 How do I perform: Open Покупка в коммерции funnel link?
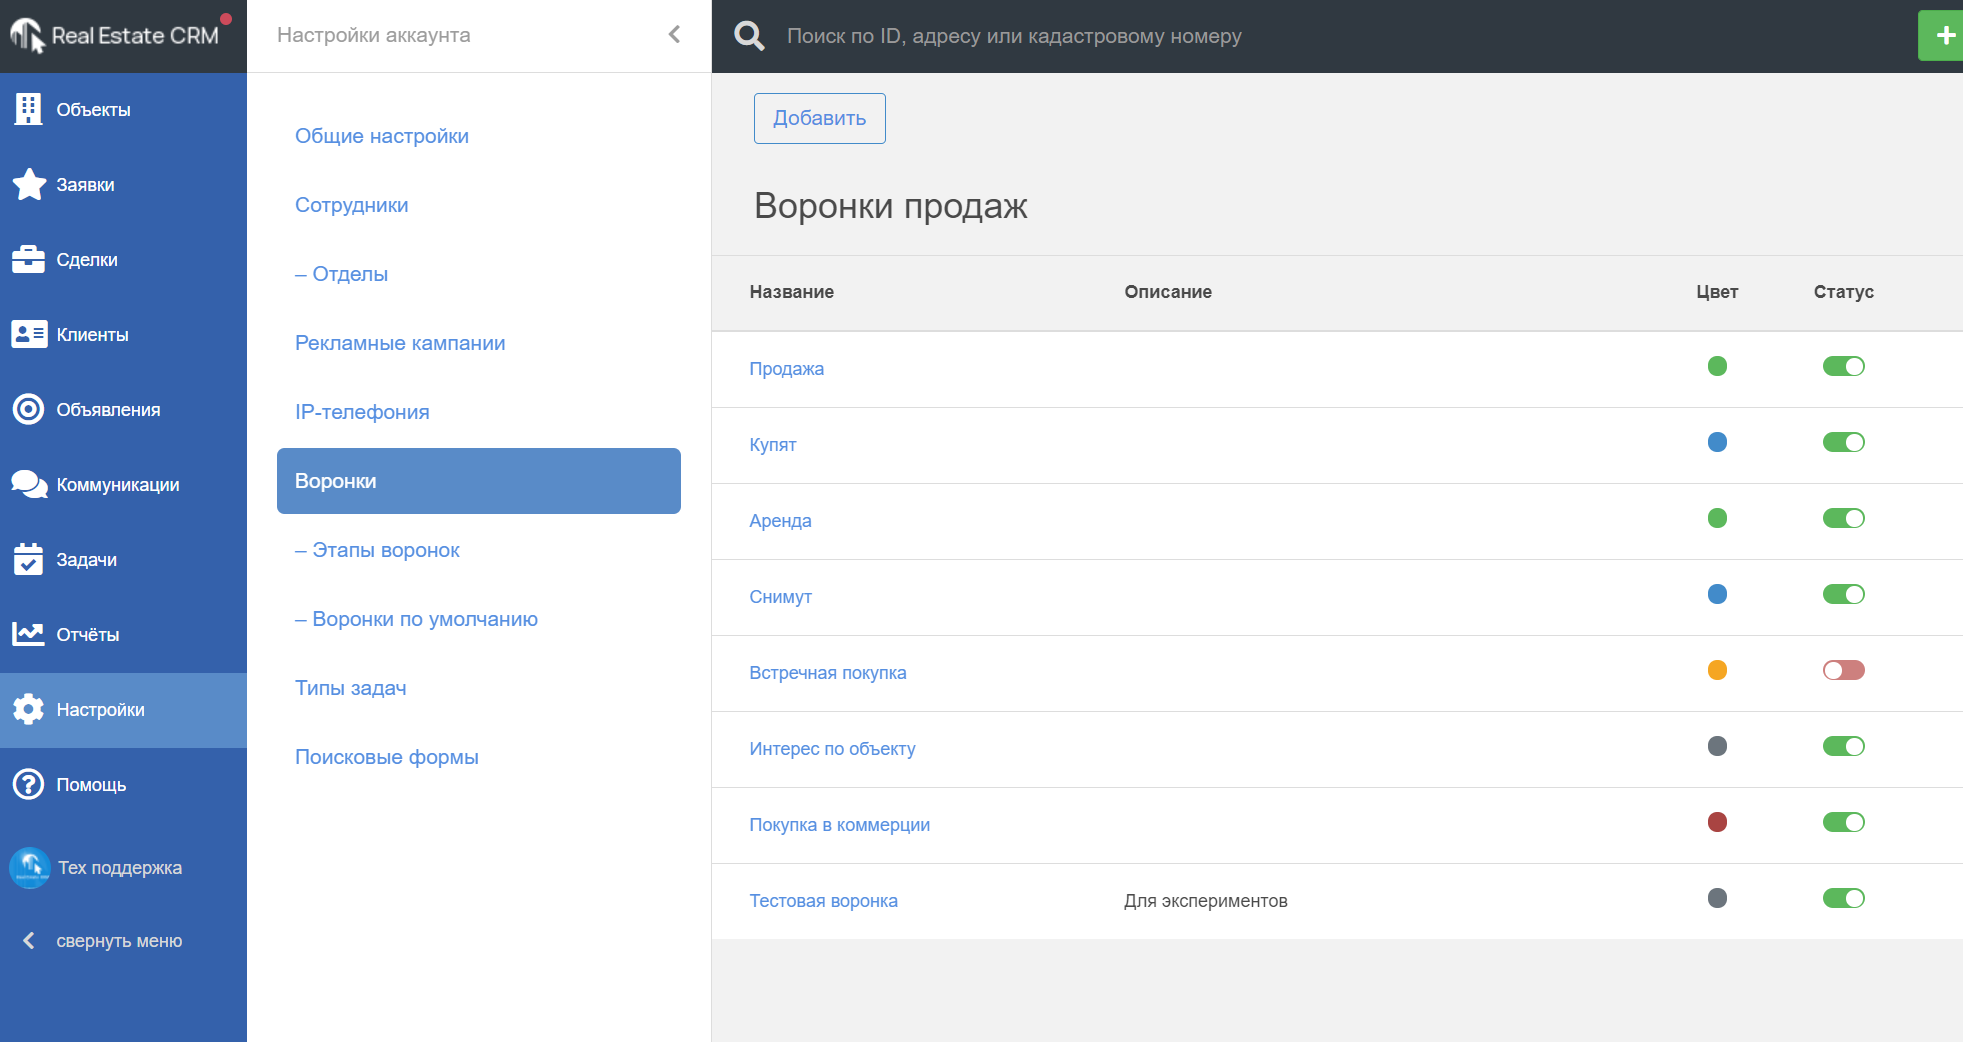(839, 825)
